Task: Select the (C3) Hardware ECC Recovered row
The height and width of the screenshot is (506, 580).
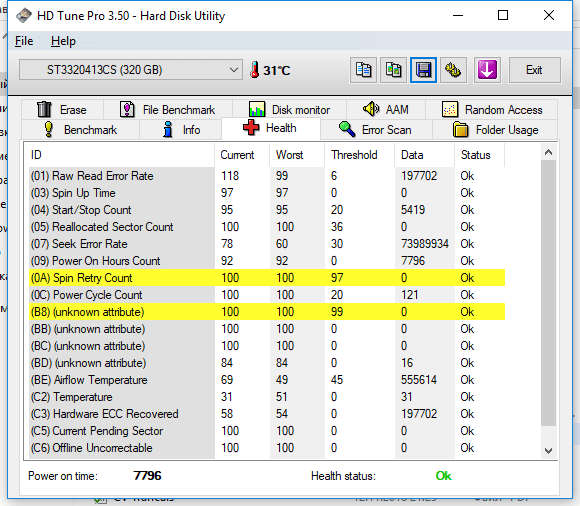Action: point(267,414)
